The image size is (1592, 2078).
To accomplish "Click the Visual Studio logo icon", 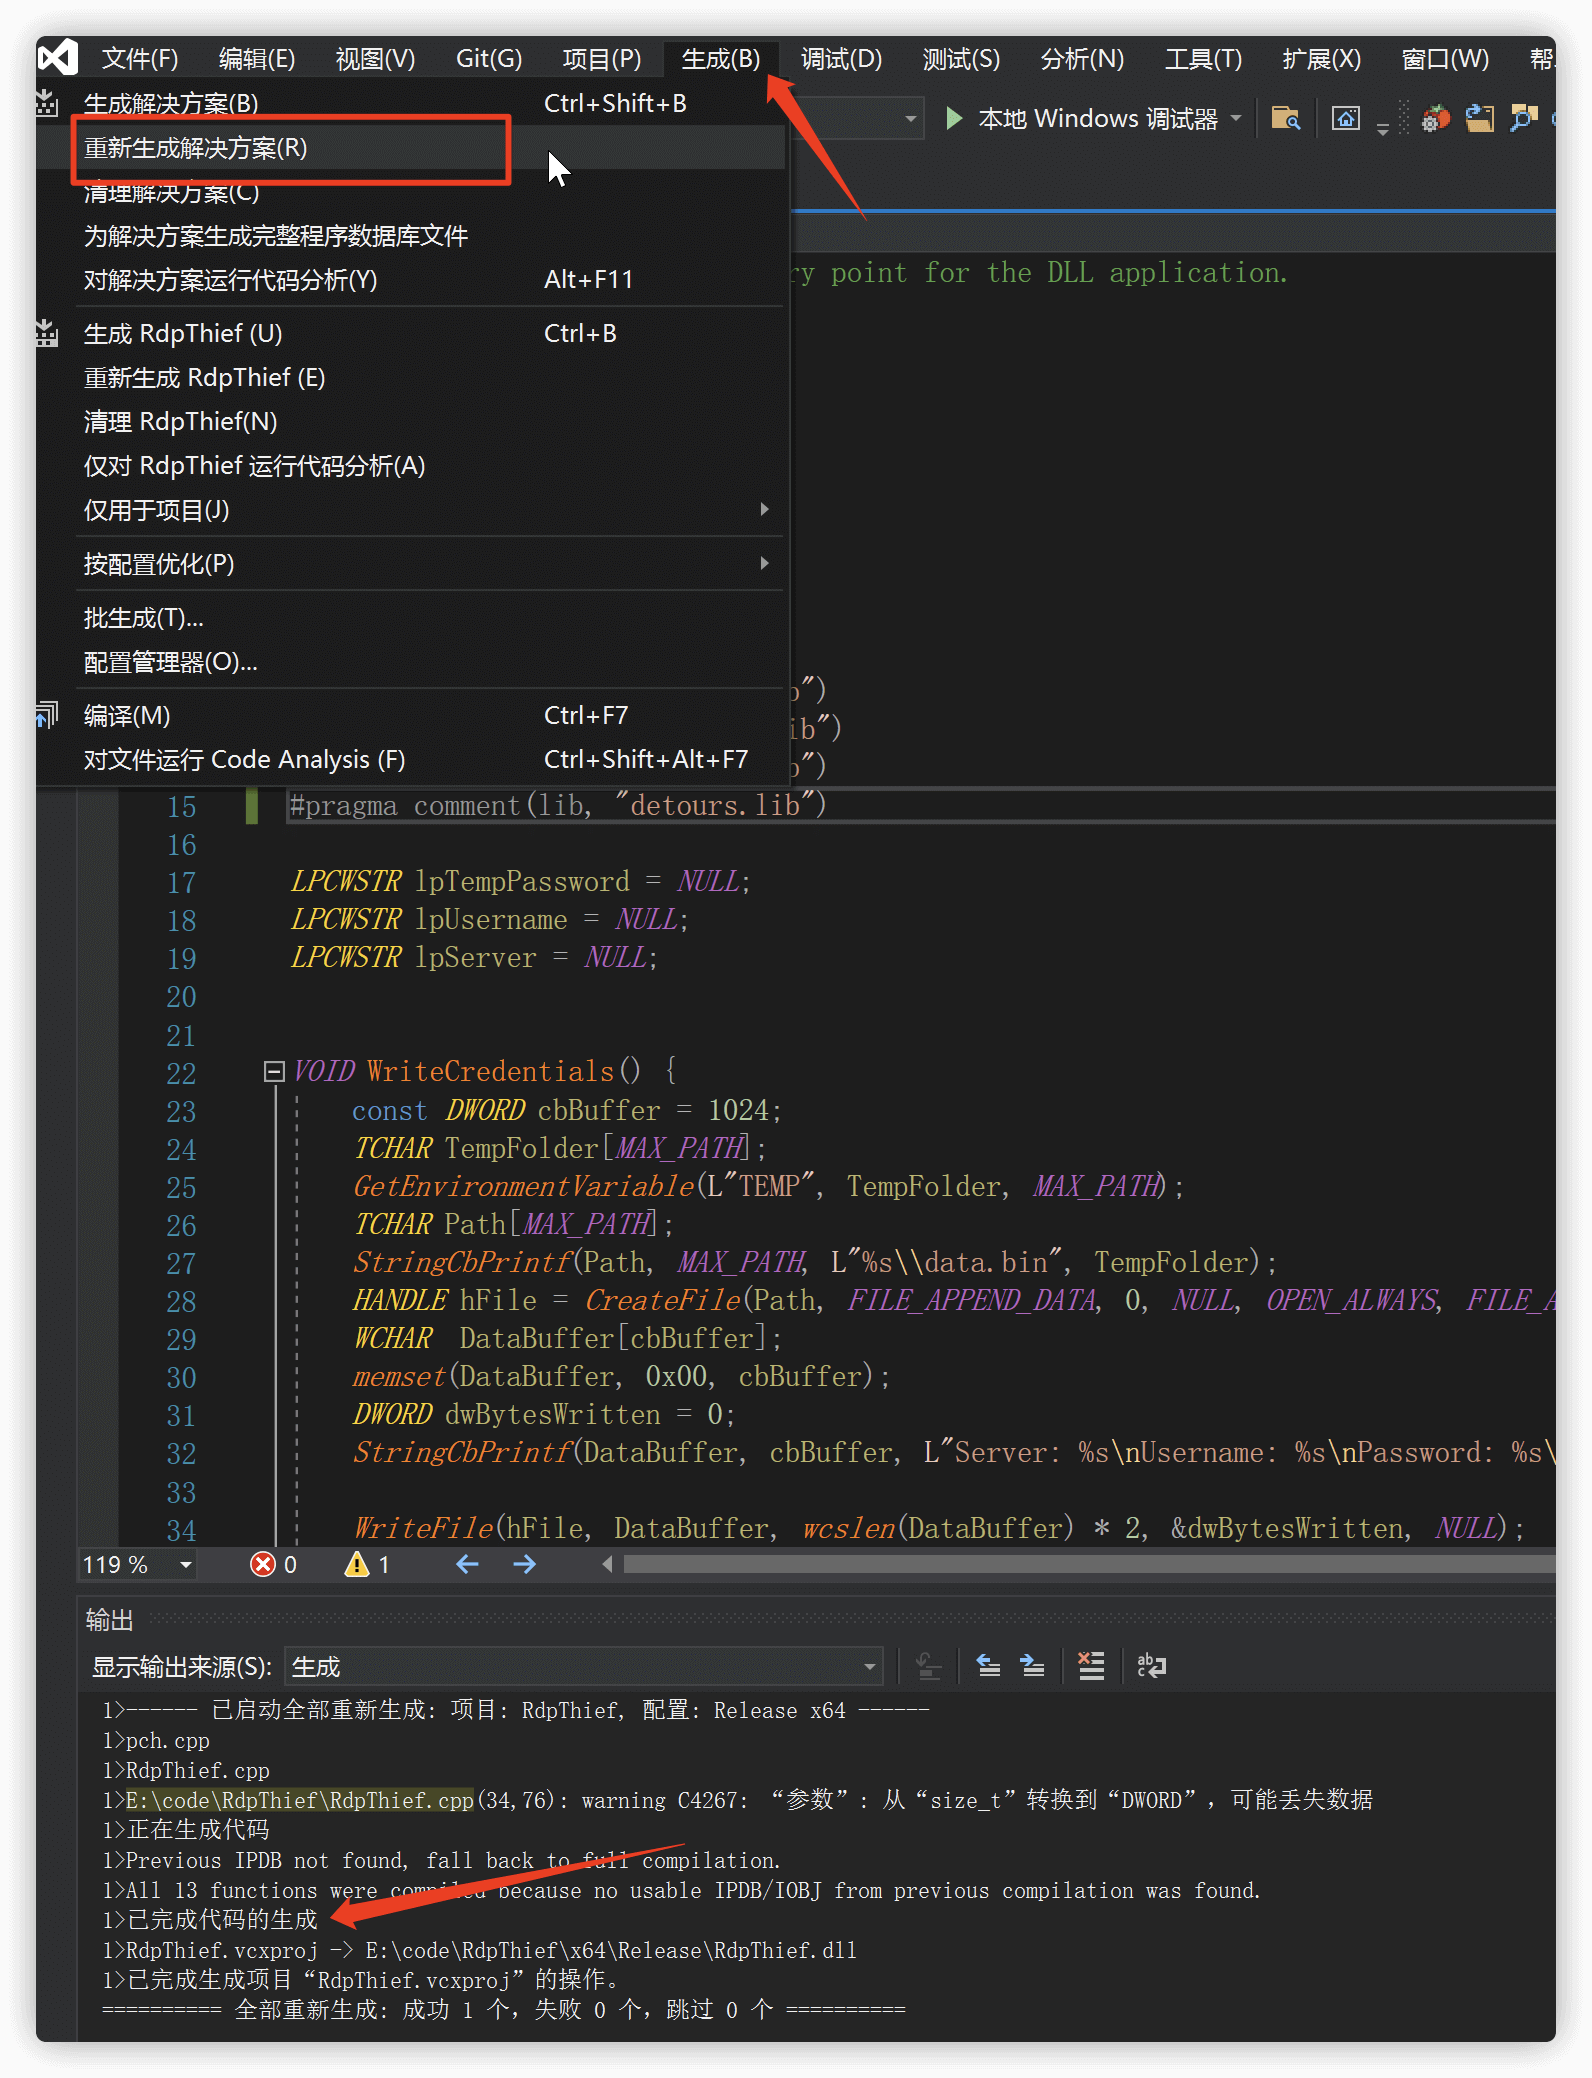I will [x=57, y=58].
